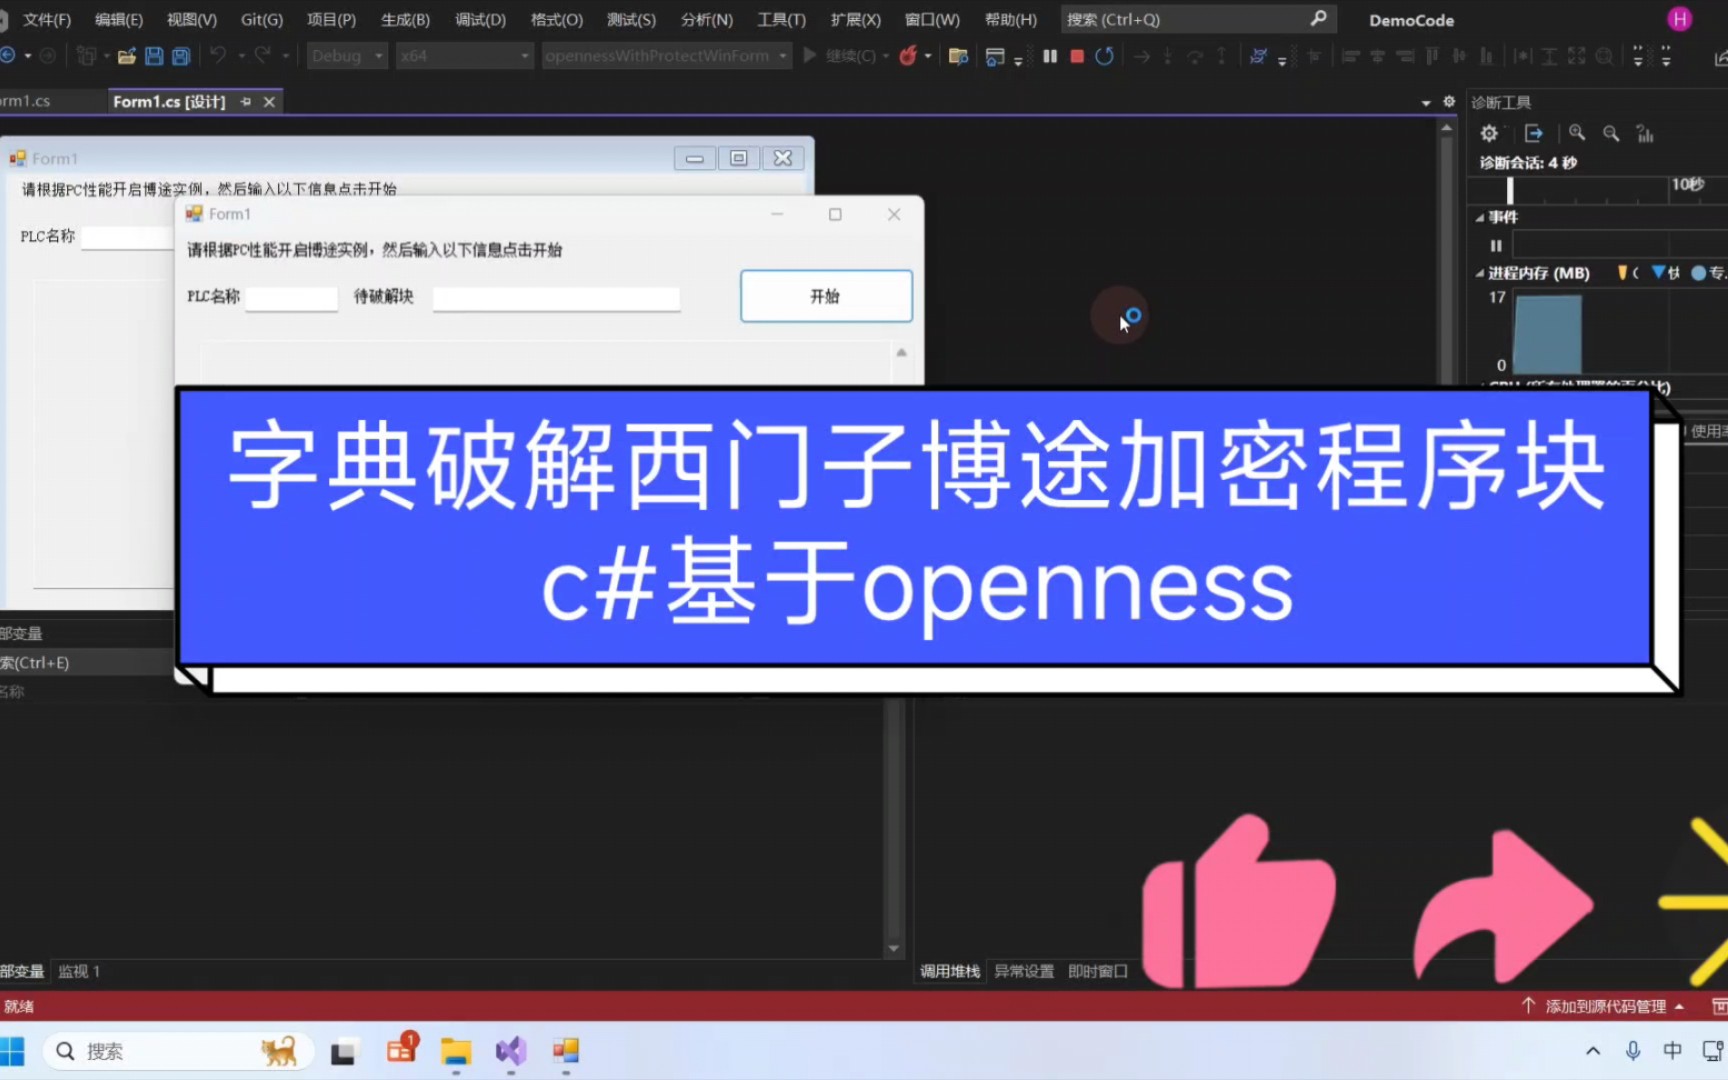
Task: Click the Redo arrow icon
Action: [262, 56]
